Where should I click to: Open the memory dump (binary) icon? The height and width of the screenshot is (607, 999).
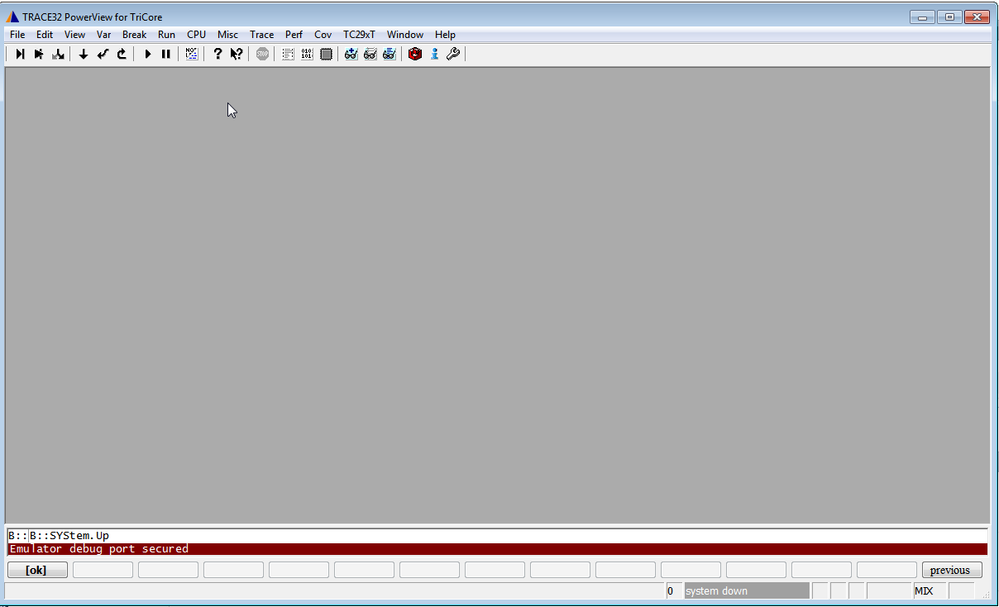coord(307,54)
